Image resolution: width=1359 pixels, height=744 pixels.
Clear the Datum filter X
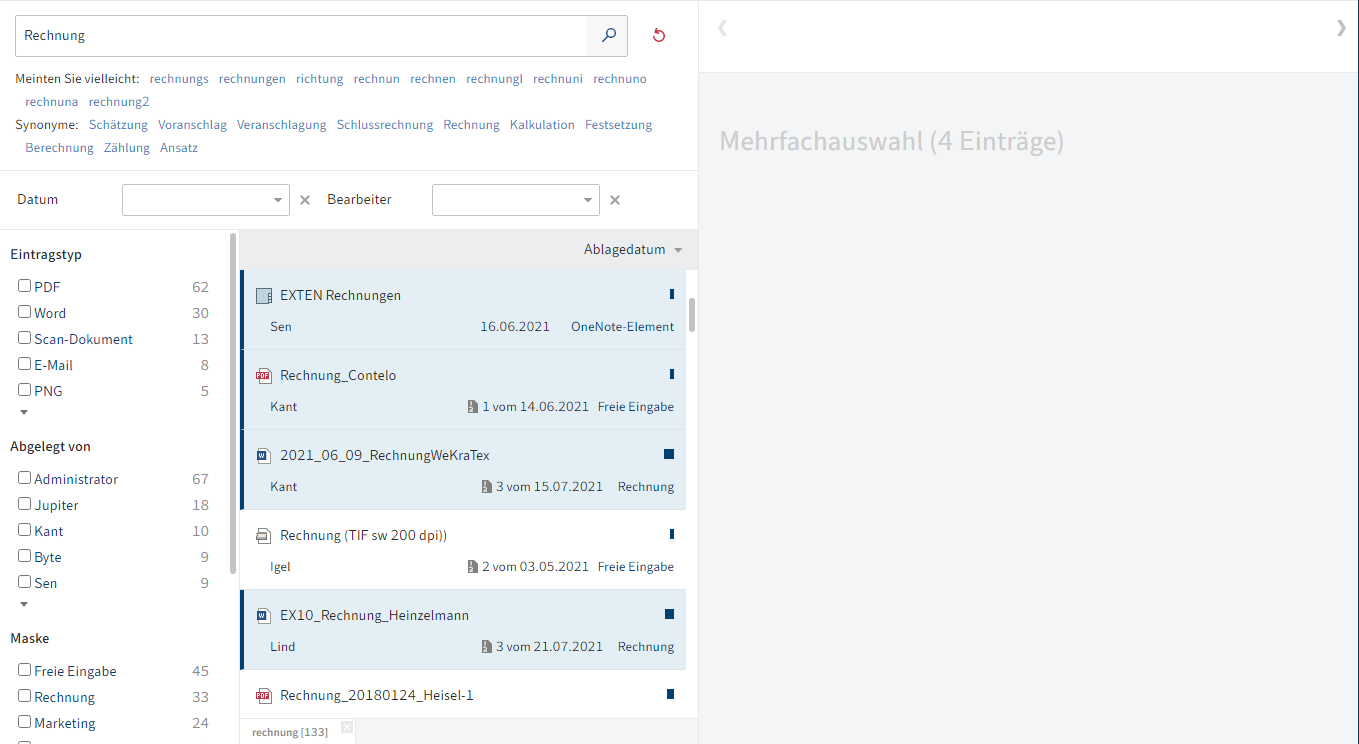point(305,200)
